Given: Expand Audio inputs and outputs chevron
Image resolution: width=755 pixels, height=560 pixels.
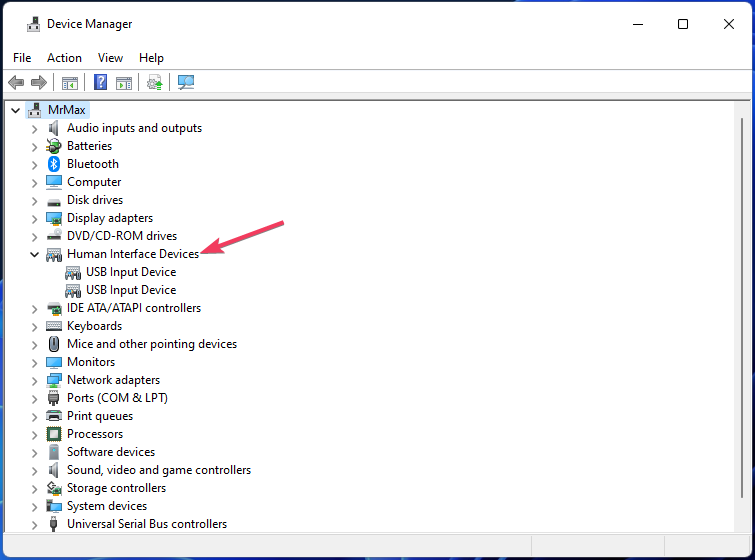Looking at the screenshot, I should [x=34, y=129].
